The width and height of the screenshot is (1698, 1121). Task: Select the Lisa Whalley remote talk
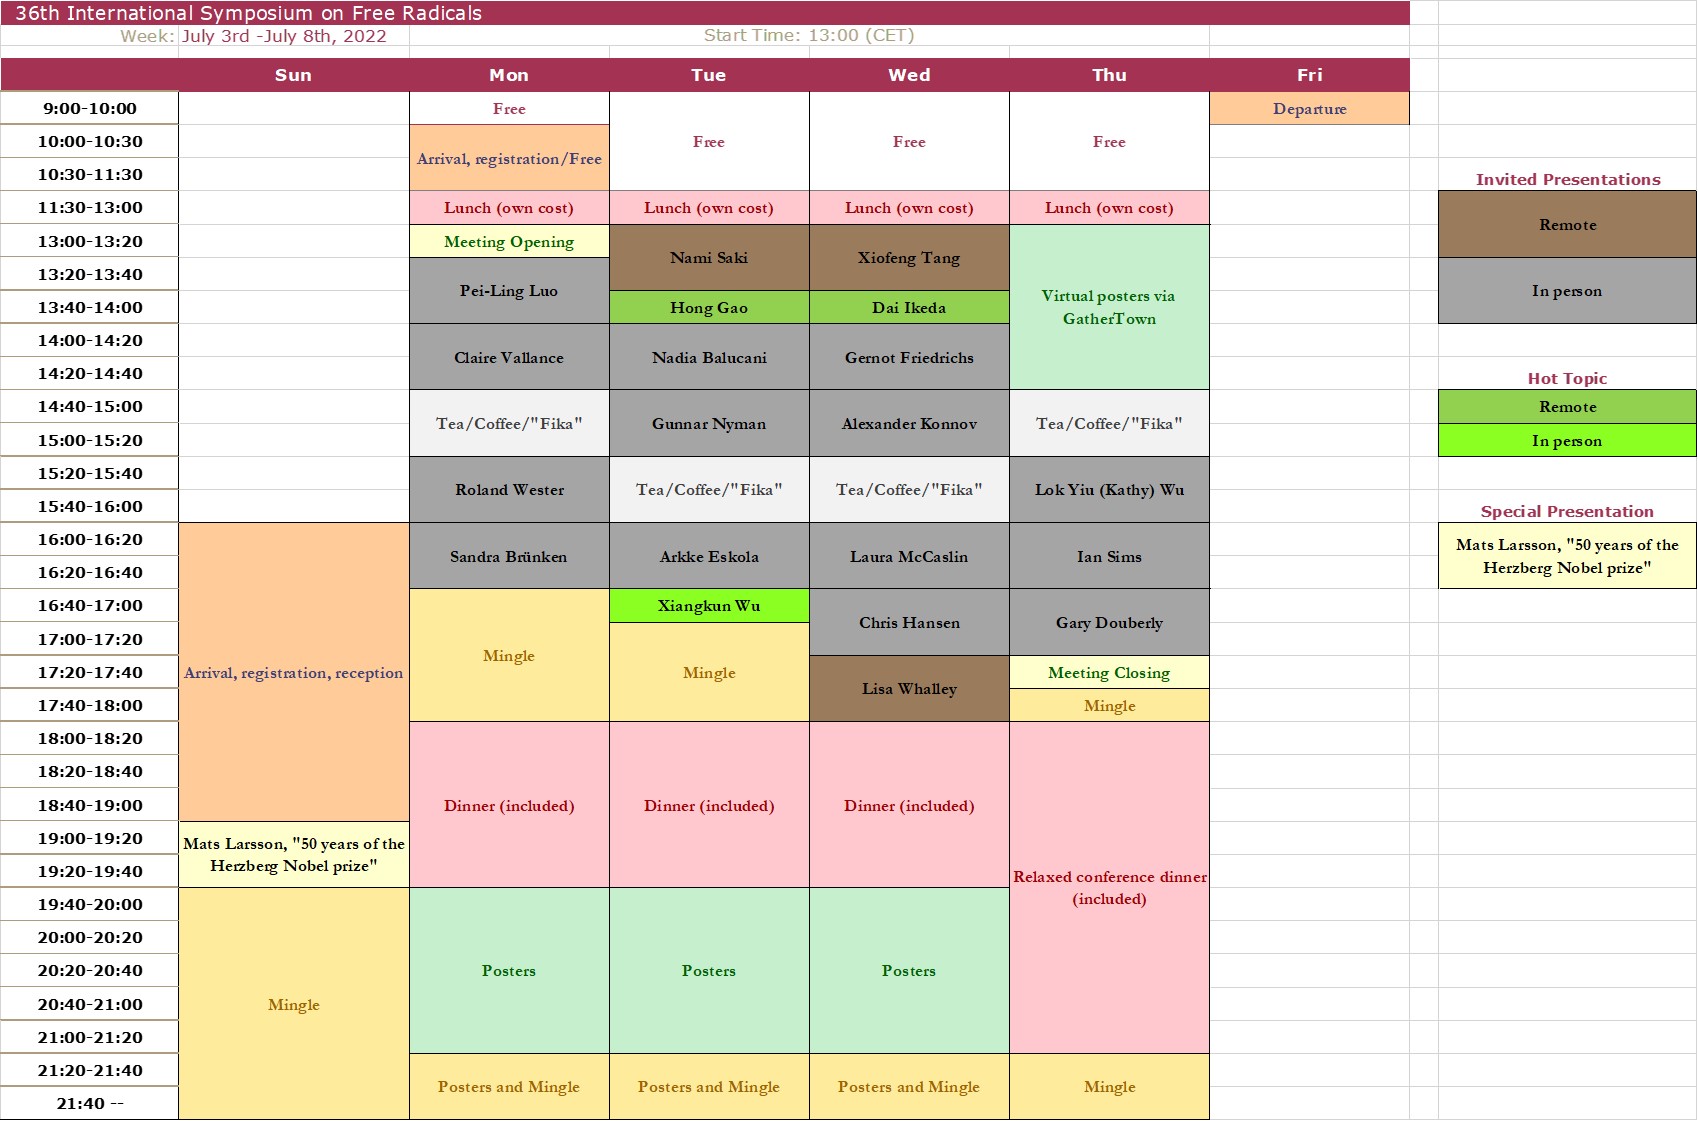[x=909, y=689]
